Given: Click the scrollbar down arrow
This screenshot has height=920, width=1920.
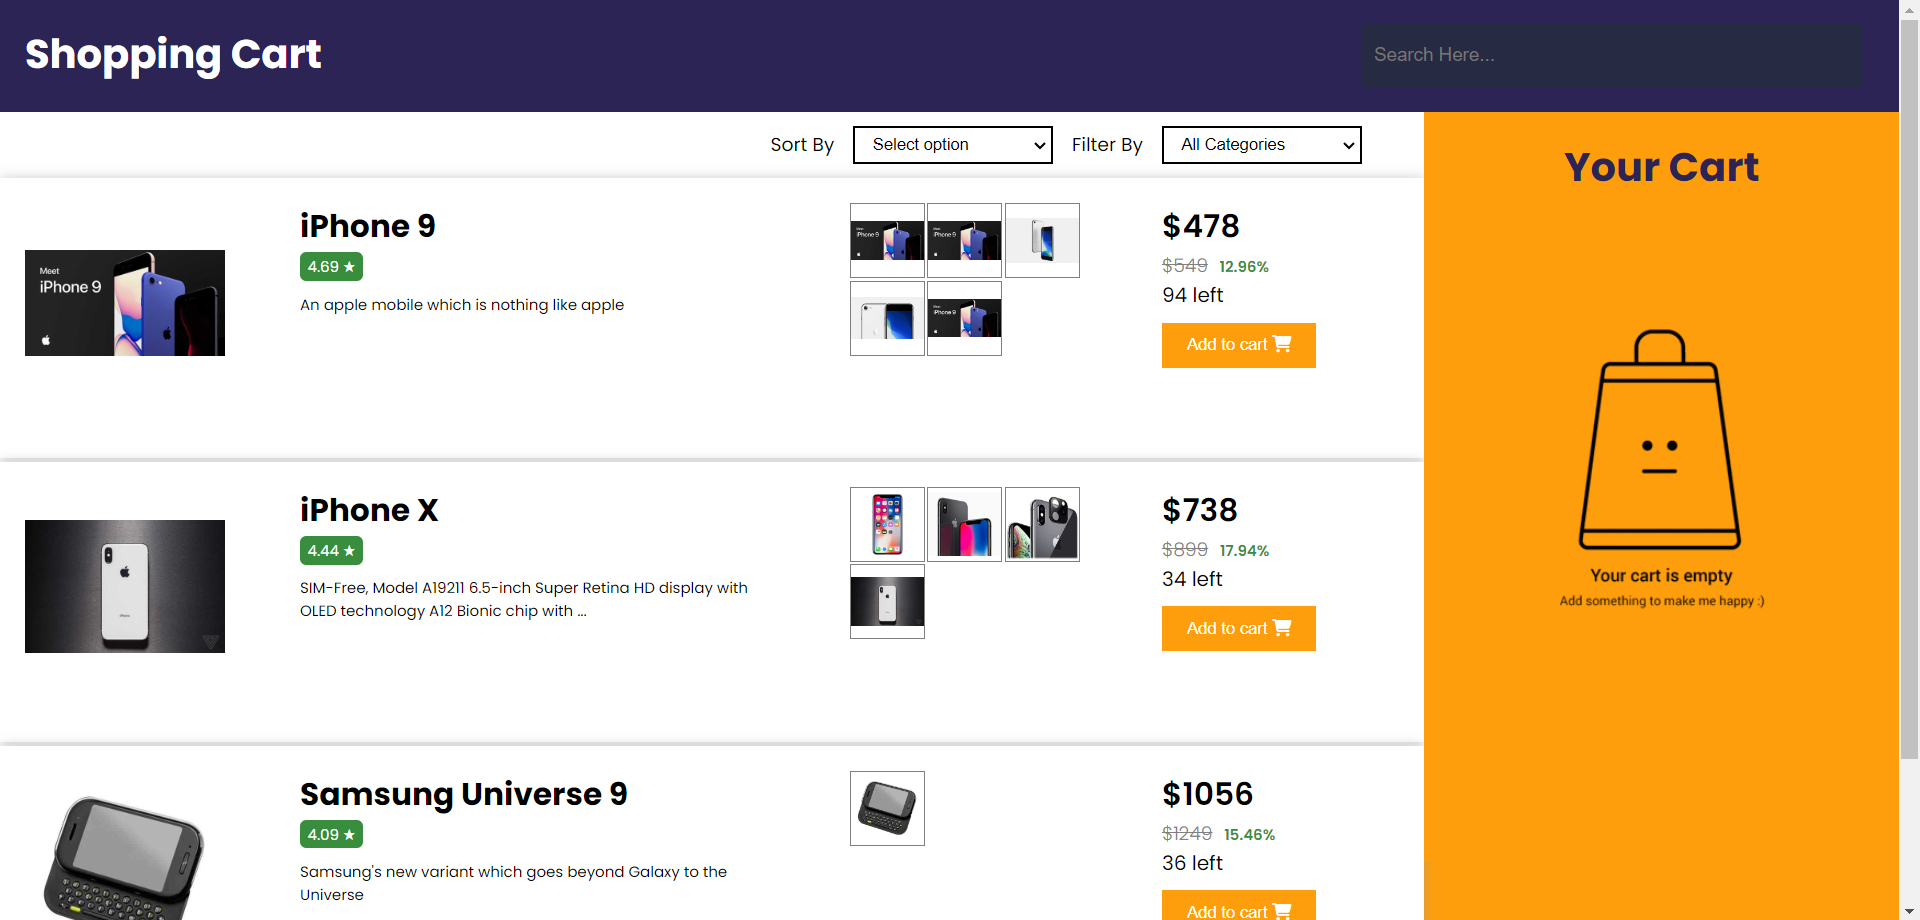Looking at the screenshot, I should tap(1909, 911).
